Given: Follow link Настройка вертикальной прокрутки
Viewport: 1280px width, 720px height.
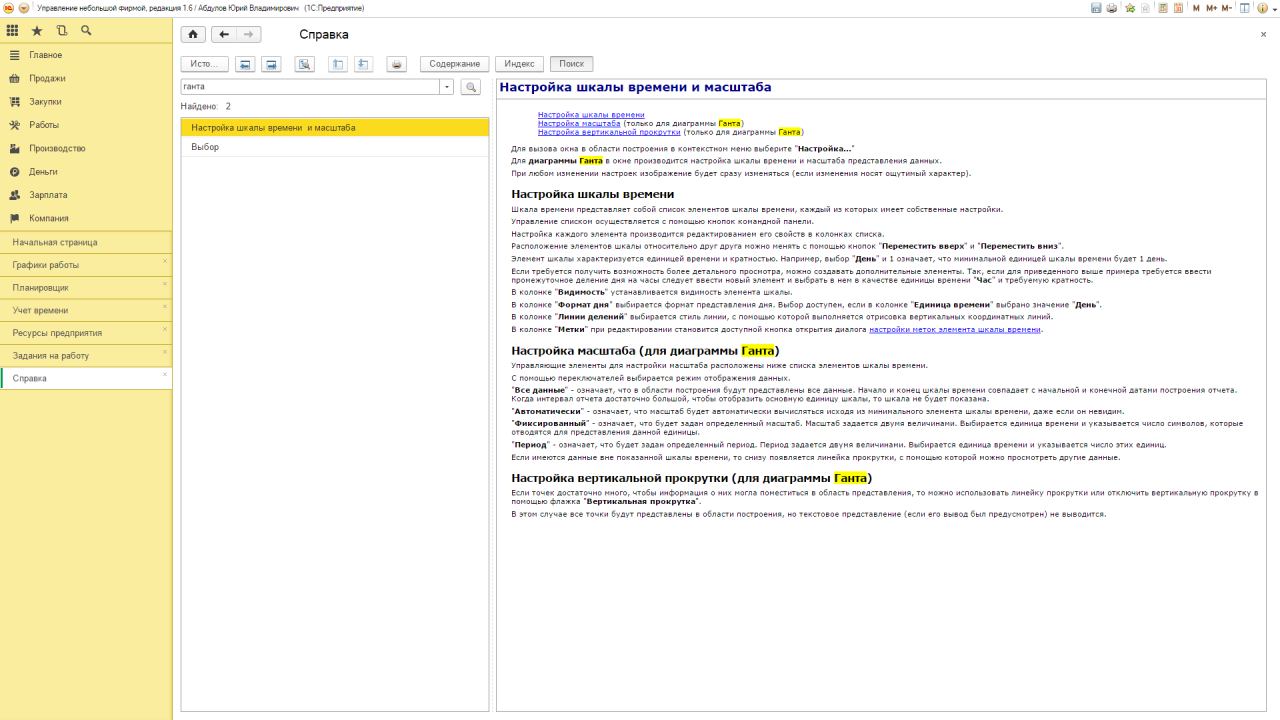Looking at the screenshot, I should pyautogui.click(x=609, y=132).
